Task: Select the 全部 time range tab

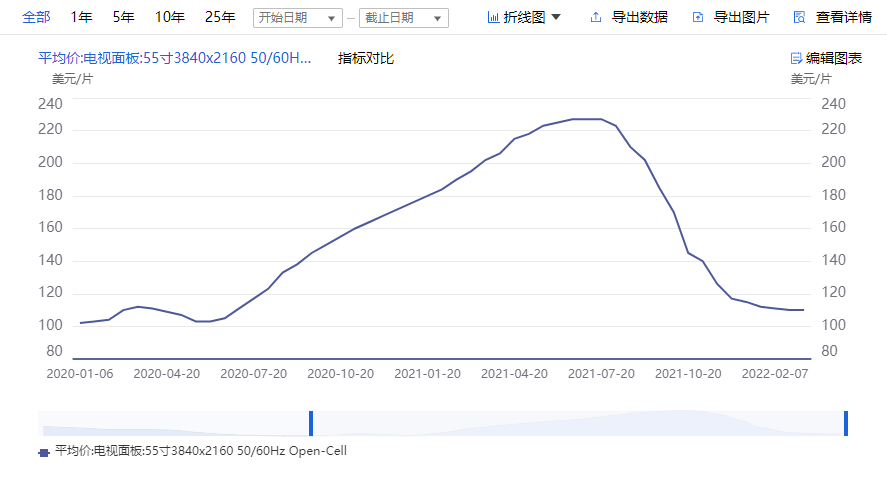Action: 36,17
